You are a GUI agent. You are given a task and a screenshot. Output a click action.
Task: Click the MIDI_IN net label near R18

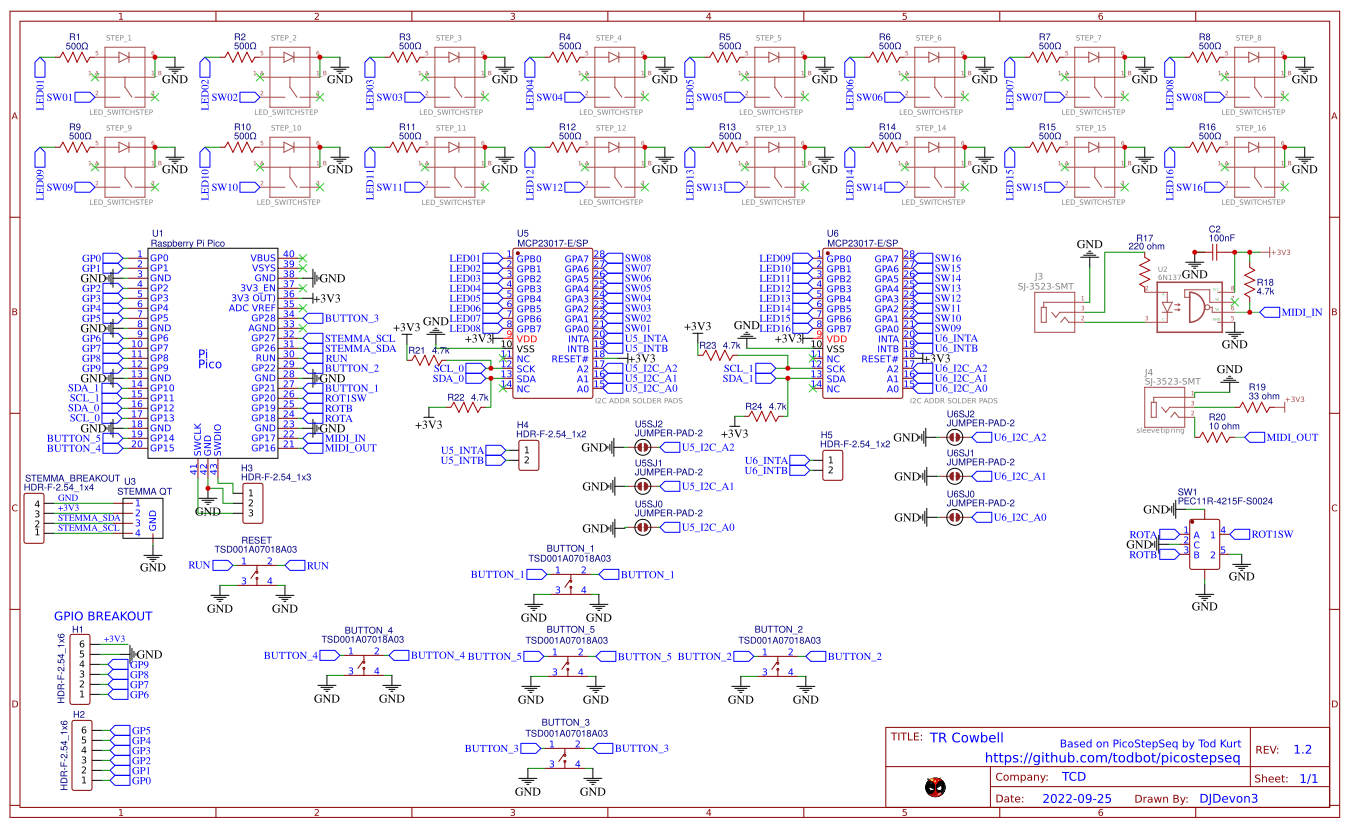click(x=1293, y=312)
